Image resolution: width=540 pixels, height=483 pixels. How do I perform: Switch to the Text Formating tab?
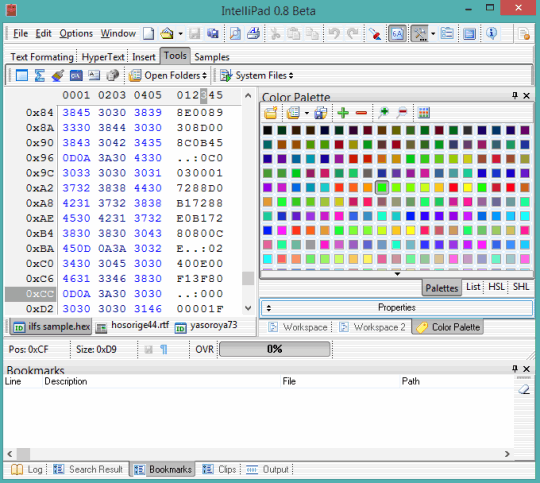click(x=42, y=57)
